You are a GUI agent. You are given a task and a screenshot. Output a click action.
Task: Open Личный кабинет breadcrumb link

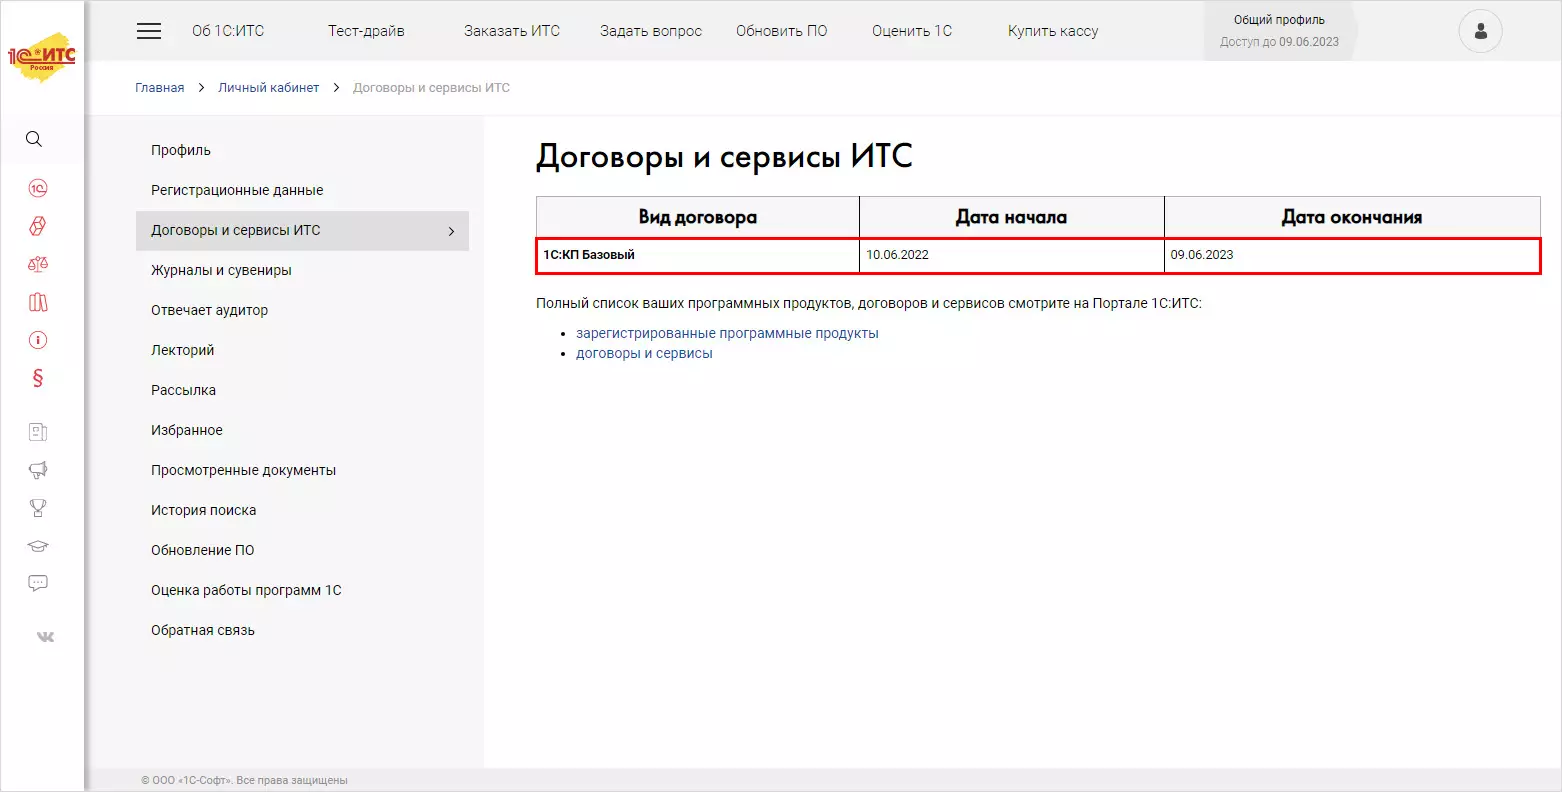(269, 88)
